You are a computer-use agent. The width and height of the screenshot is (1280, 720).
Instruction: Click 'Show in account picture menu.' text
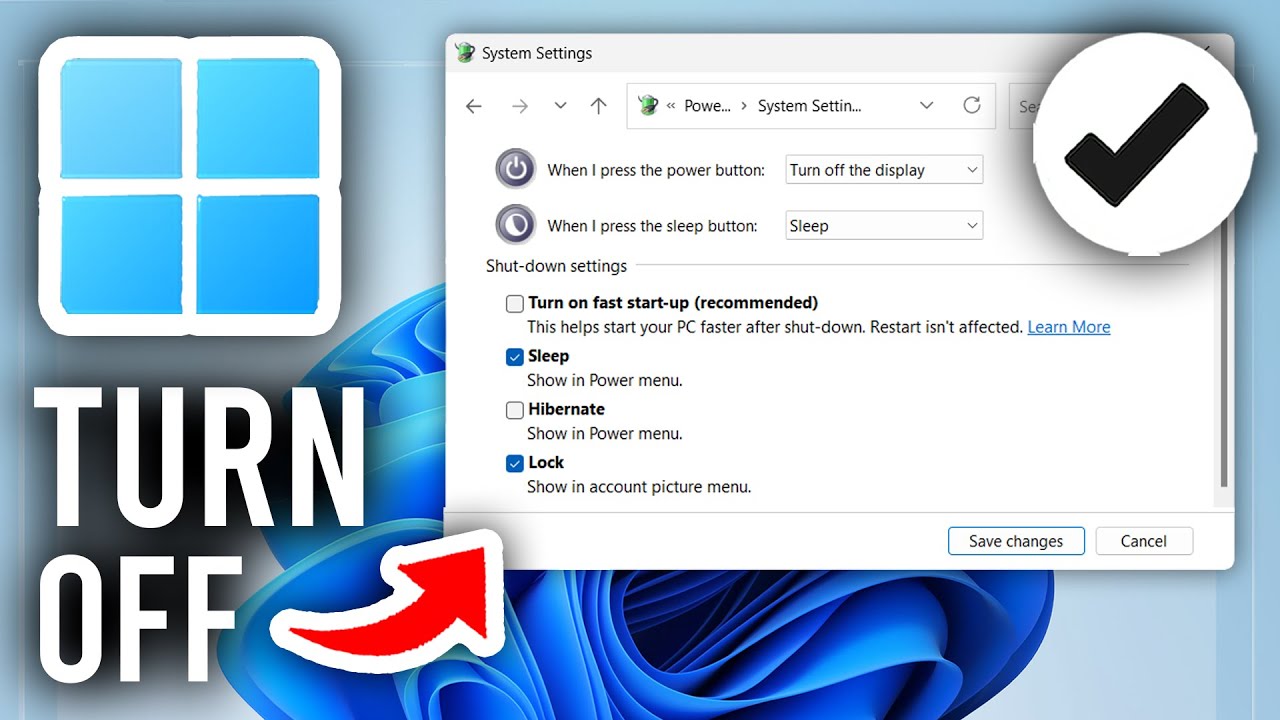pyautogui.click(x=639, y=487)
